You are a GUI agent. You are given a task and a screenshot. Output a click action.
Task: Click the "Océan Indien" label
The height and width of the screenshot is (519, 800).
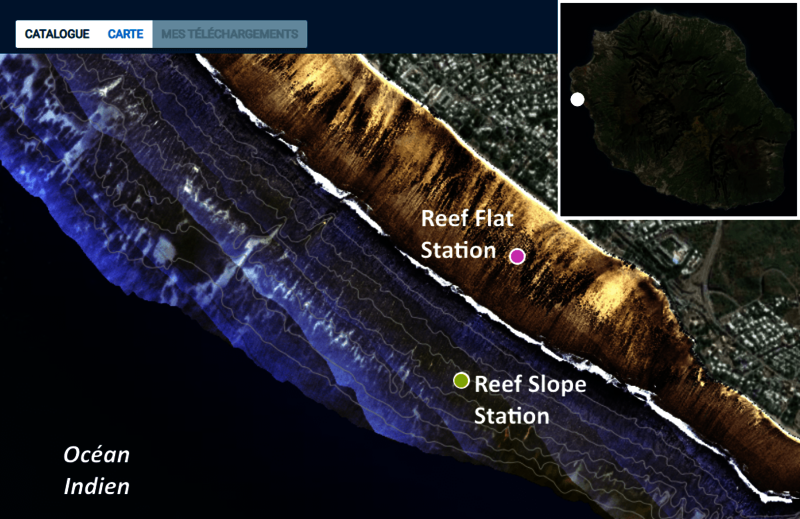pyautogui.click(x=96, y=470)
